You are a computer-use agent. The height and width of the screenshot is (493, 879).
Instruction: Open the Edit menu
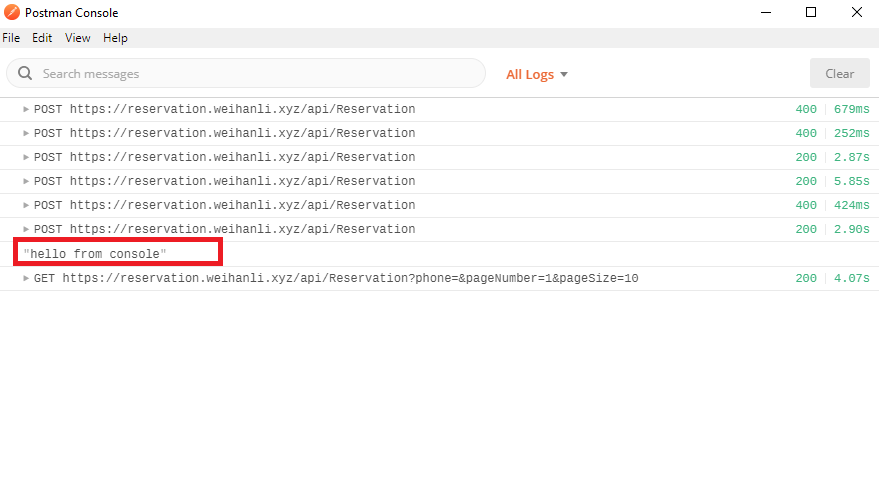coord(42,38)
